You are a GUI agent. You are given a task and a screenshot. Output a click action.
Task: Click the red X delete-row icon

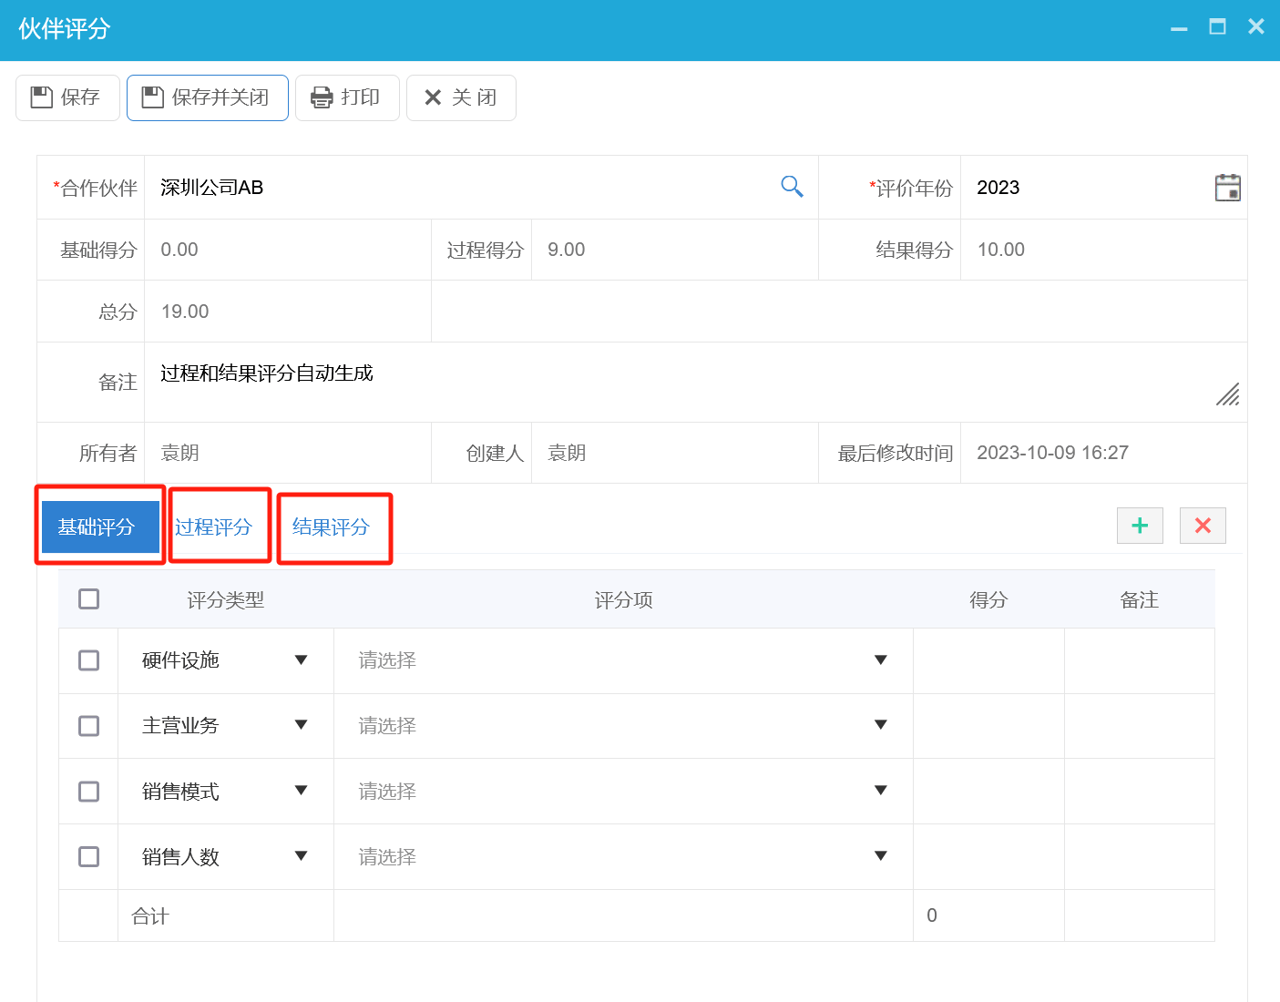[1202, 526]
